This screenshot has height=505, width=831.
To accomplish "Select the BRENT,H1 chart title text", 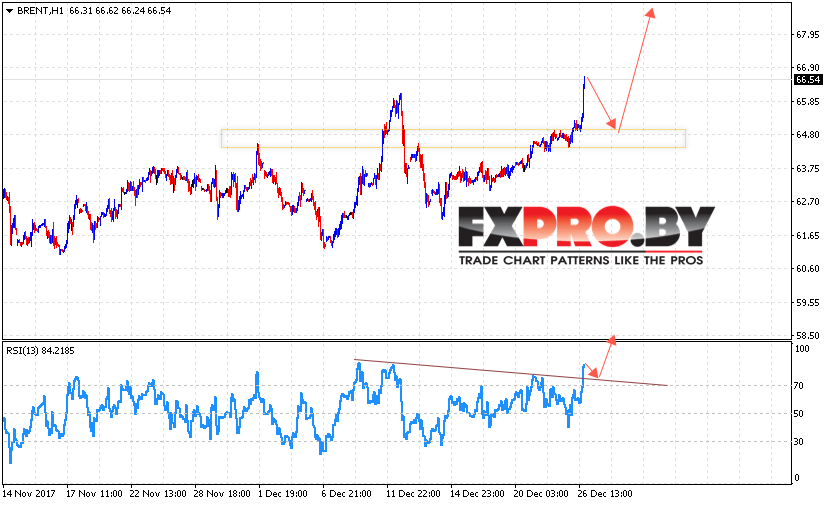I will (40, 11).
